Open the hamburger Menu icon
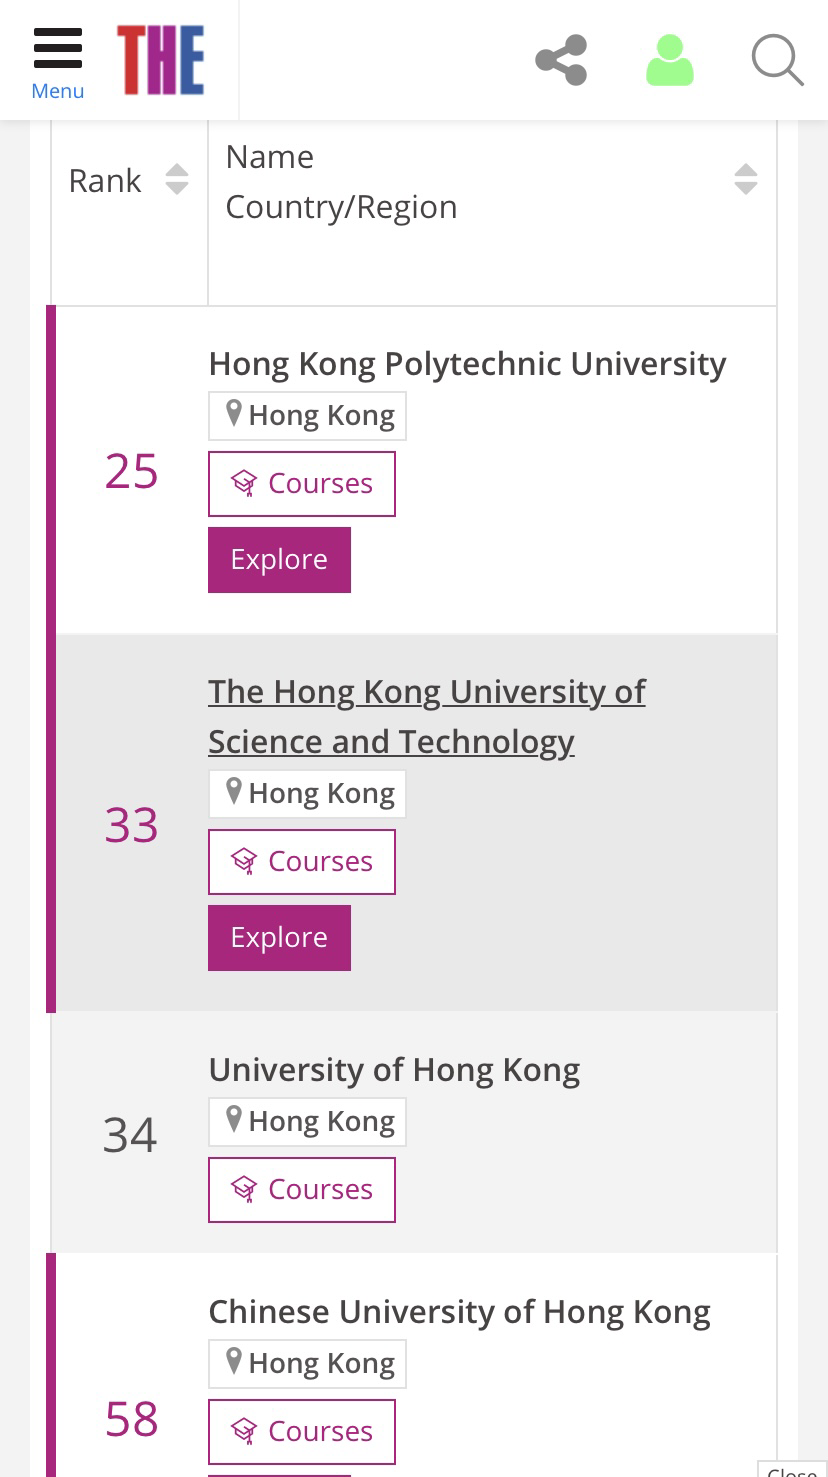Image resolution: width=828 pixels, height=1477 pixels. [57, 61]
